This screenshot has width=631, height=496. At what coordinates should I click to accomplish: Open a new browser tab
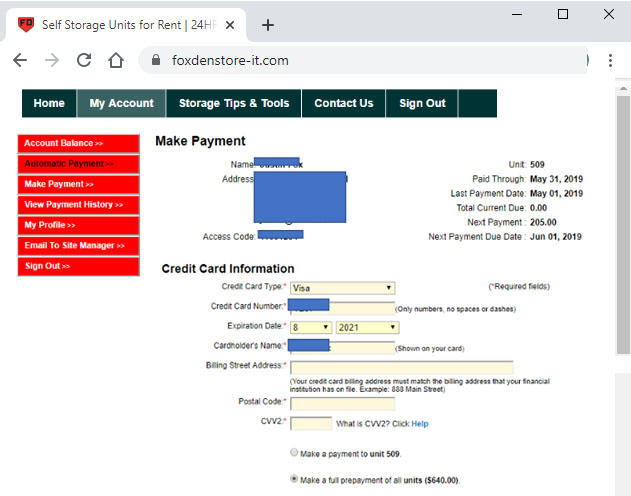point(268,25)
